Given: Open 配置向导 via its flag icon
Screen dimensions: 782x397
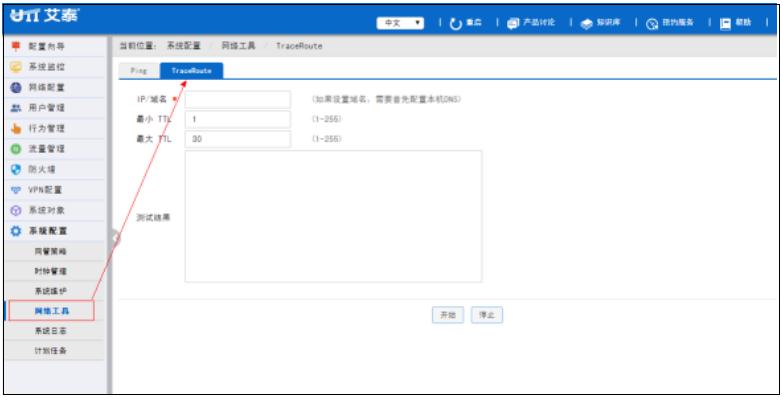Looking at the screenshot, I should 16,46.
